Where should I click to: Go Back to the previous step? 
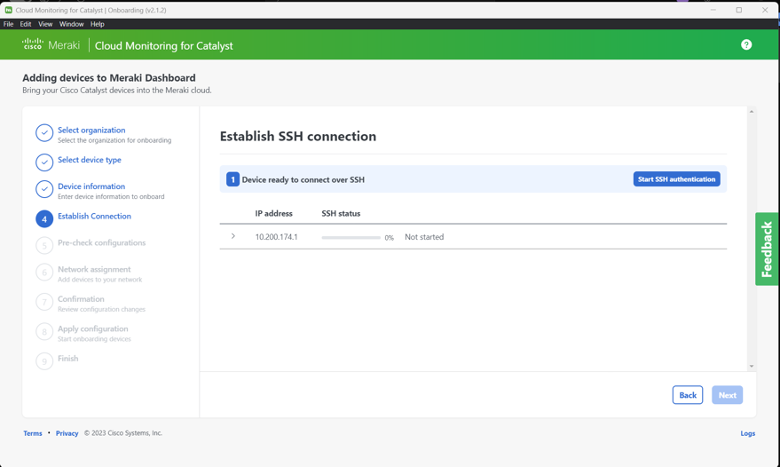[x=687, y=395]
